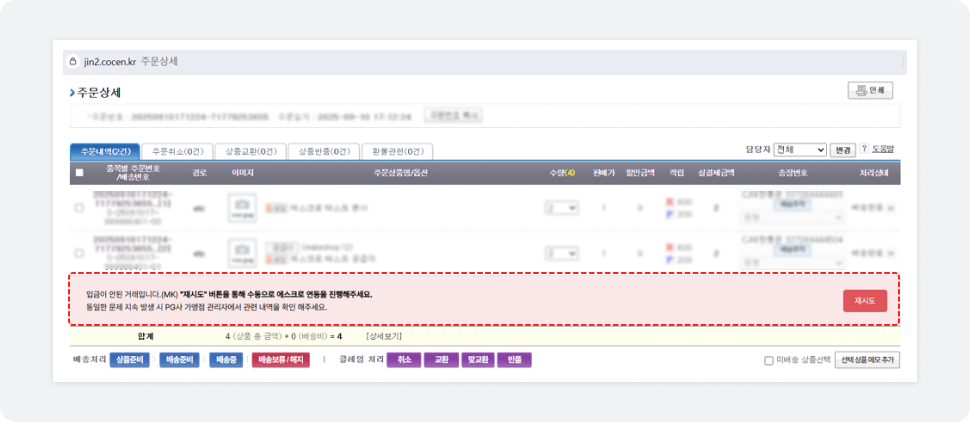Click the lock icon in address bar
Screen dimensions: 970x422
coord(72,62)
